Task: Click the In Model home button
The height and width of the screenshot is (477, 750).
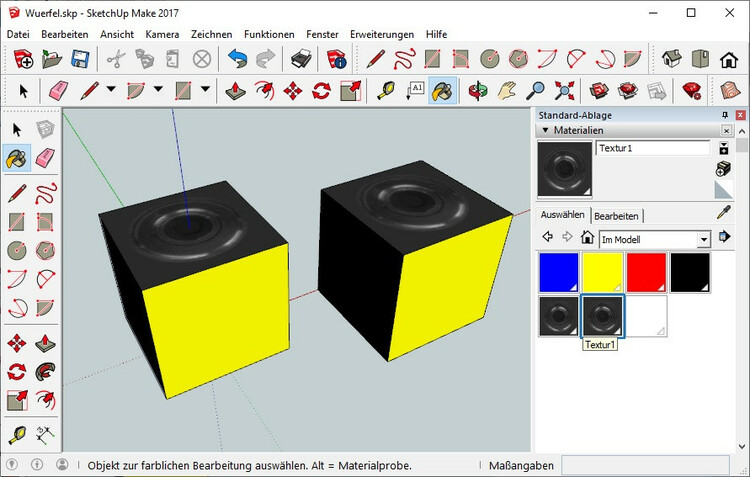Action: [588, 239]
